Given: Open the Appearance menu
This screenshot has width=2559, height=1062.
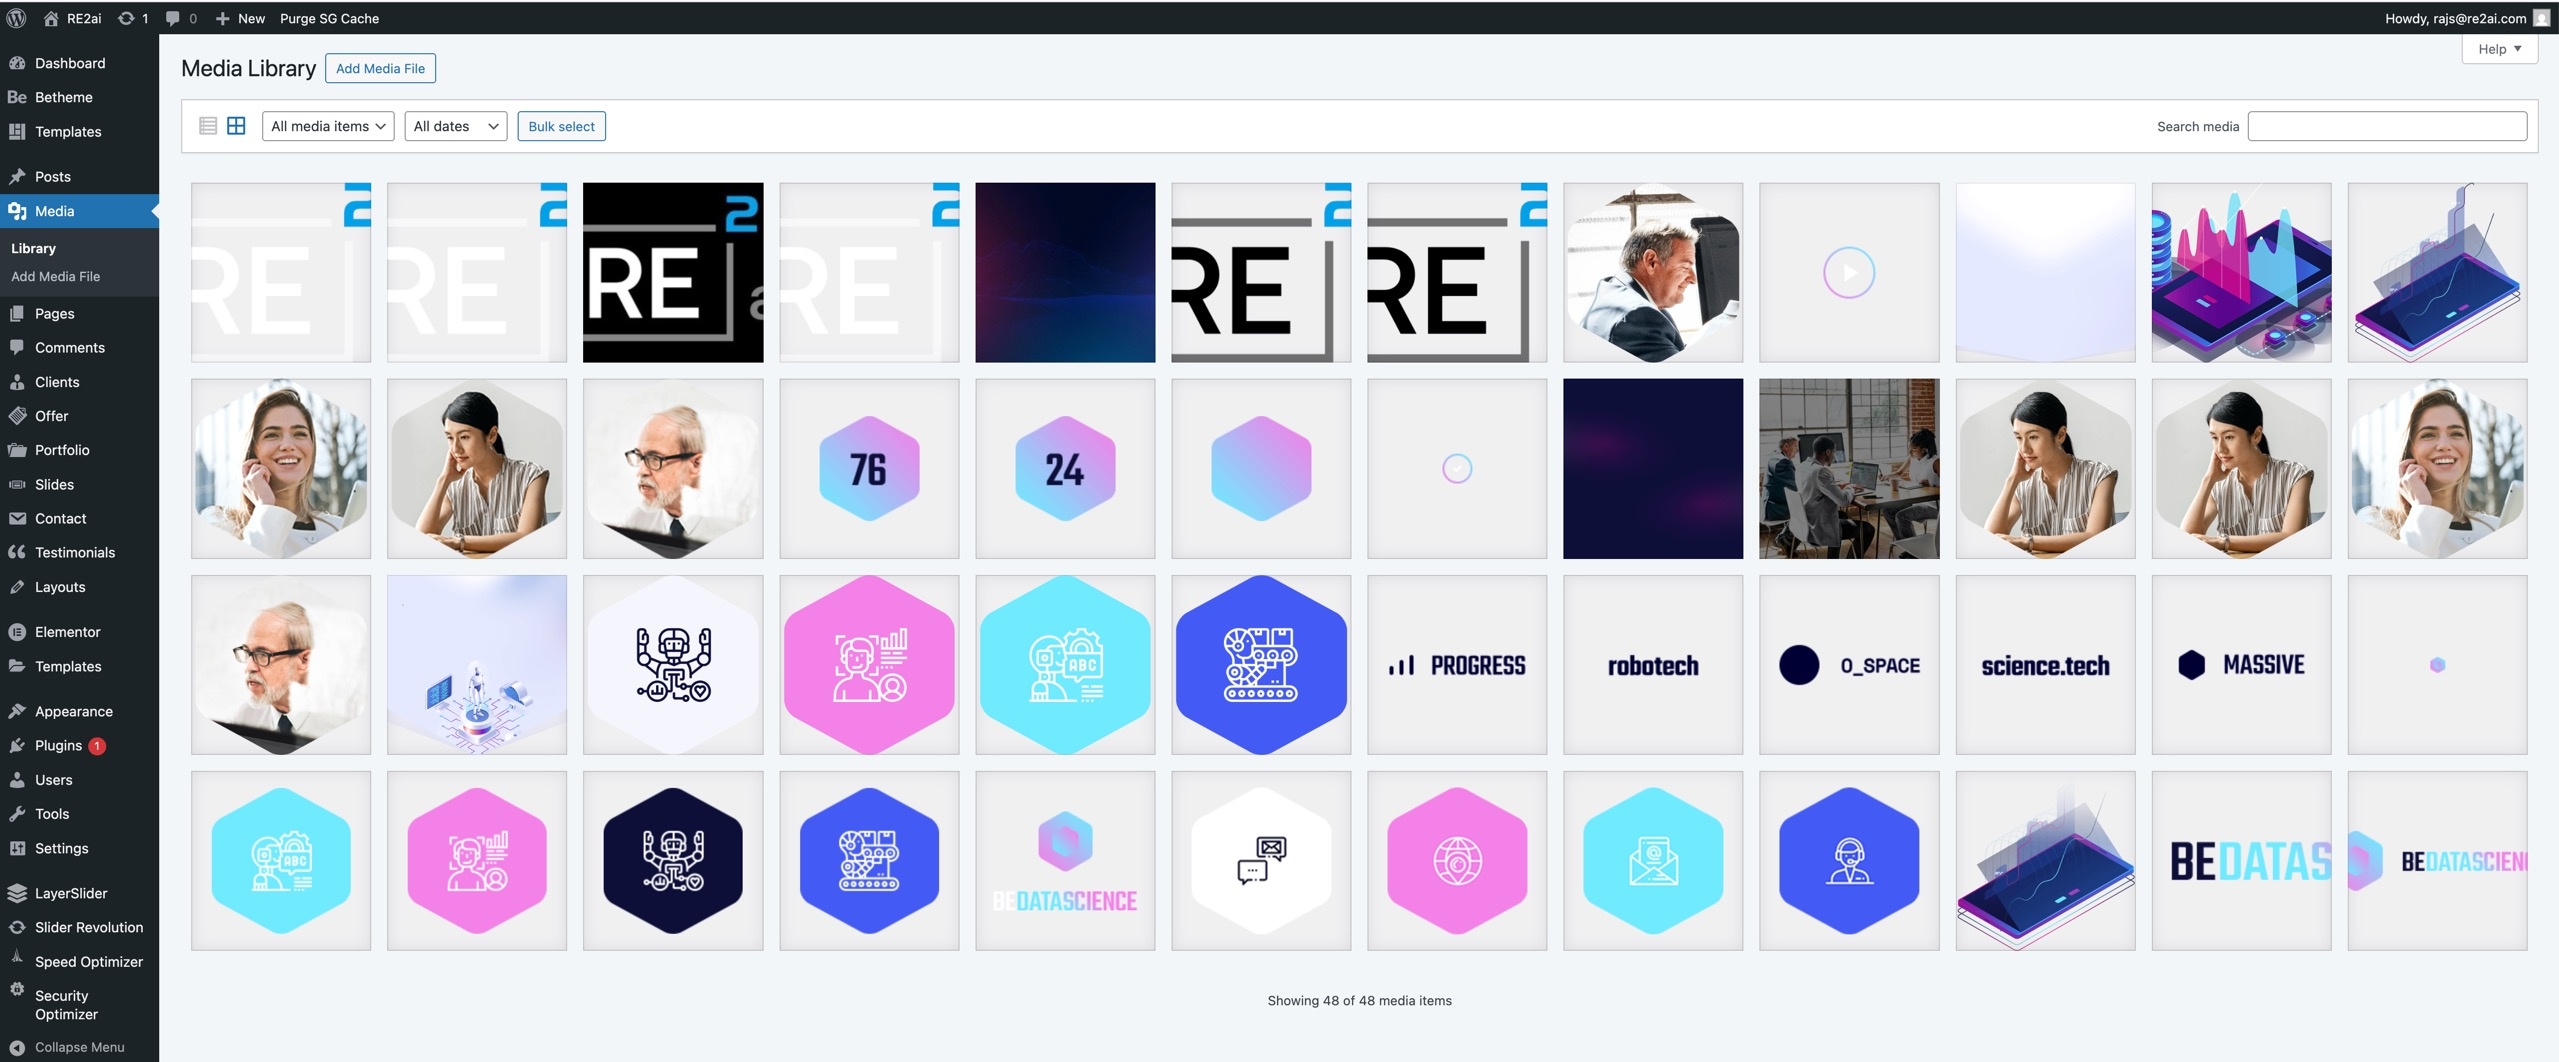Looking at the screenshot, I should pyautogui.click(x=73, y=711).
